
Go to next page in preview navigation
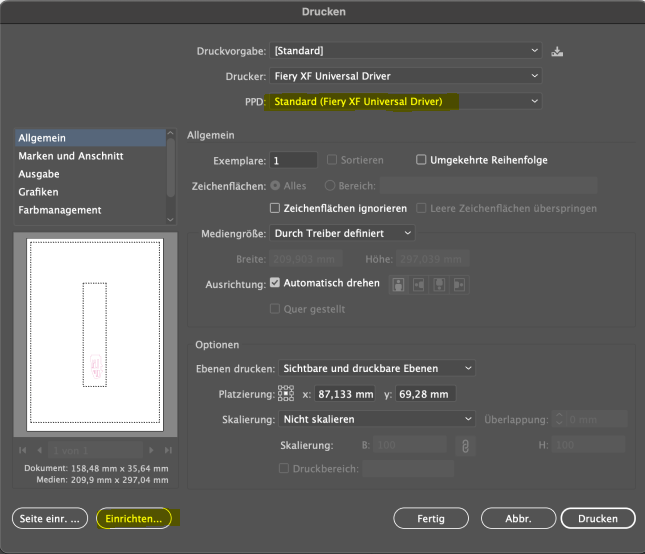coord(151,450)
